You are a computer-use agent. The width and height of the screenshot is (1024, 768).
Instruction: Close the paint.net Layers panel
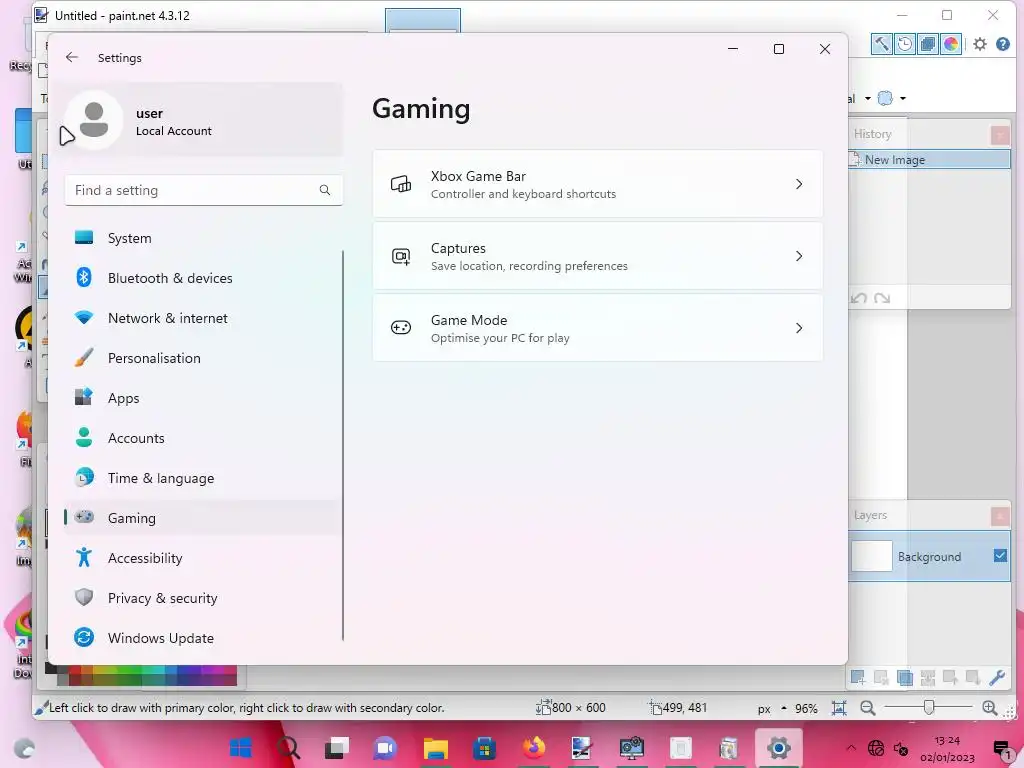click(x=1000, y=516)
